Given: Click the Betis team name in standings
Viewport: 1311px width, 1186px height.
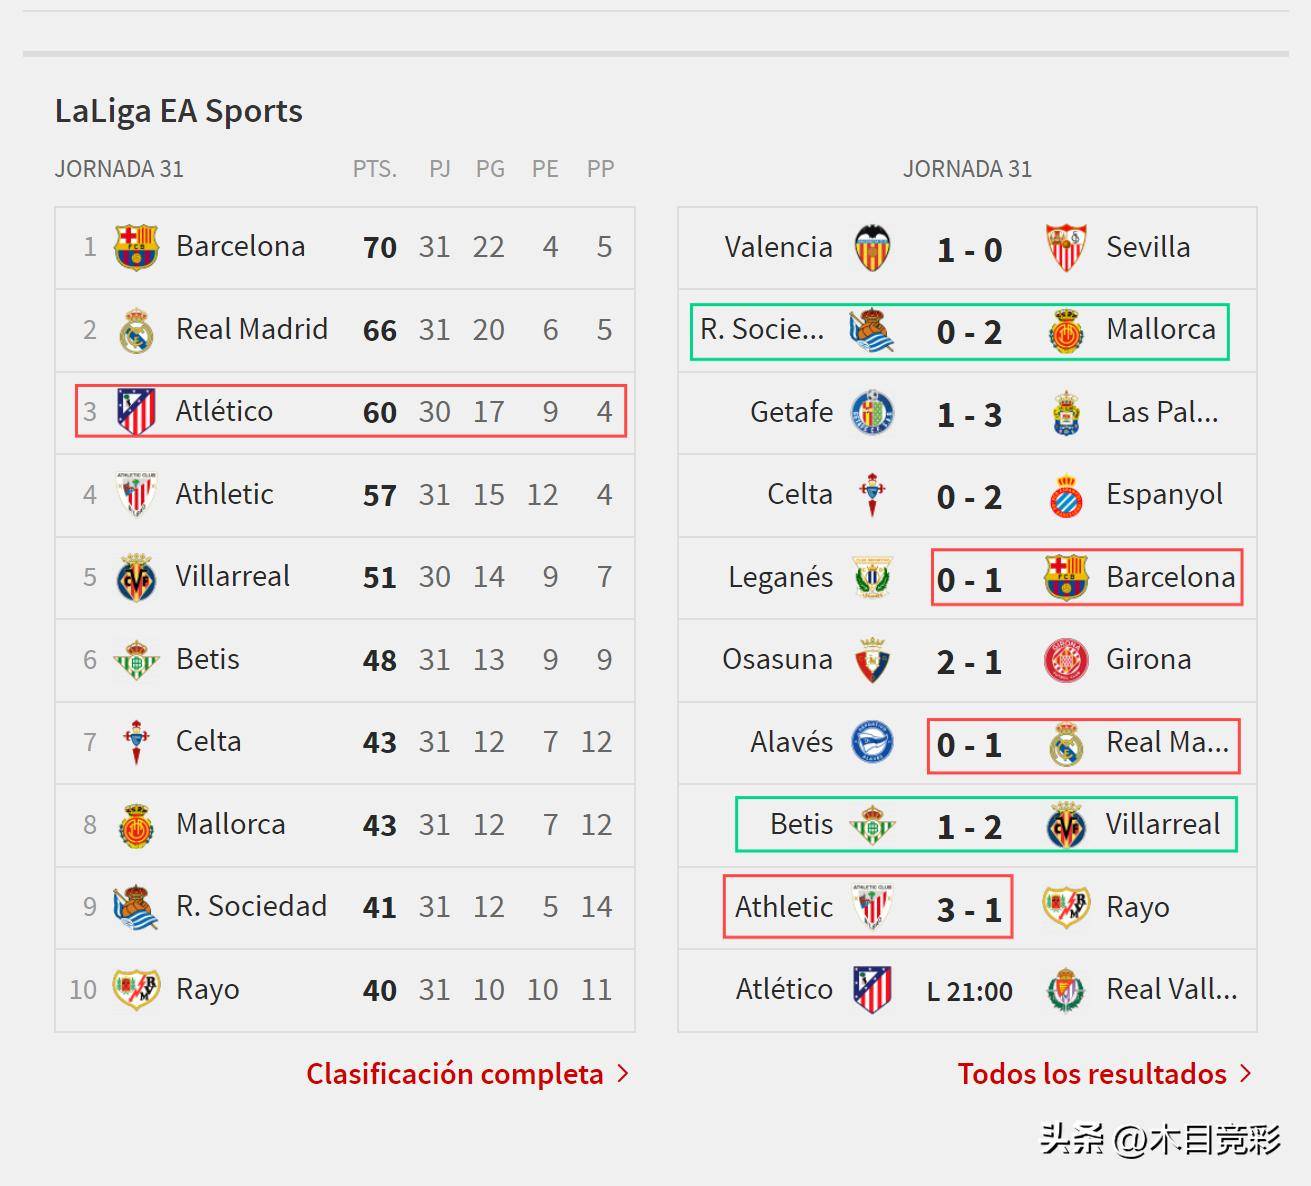Looking at the screenshot, I should [x=208, y=659].
